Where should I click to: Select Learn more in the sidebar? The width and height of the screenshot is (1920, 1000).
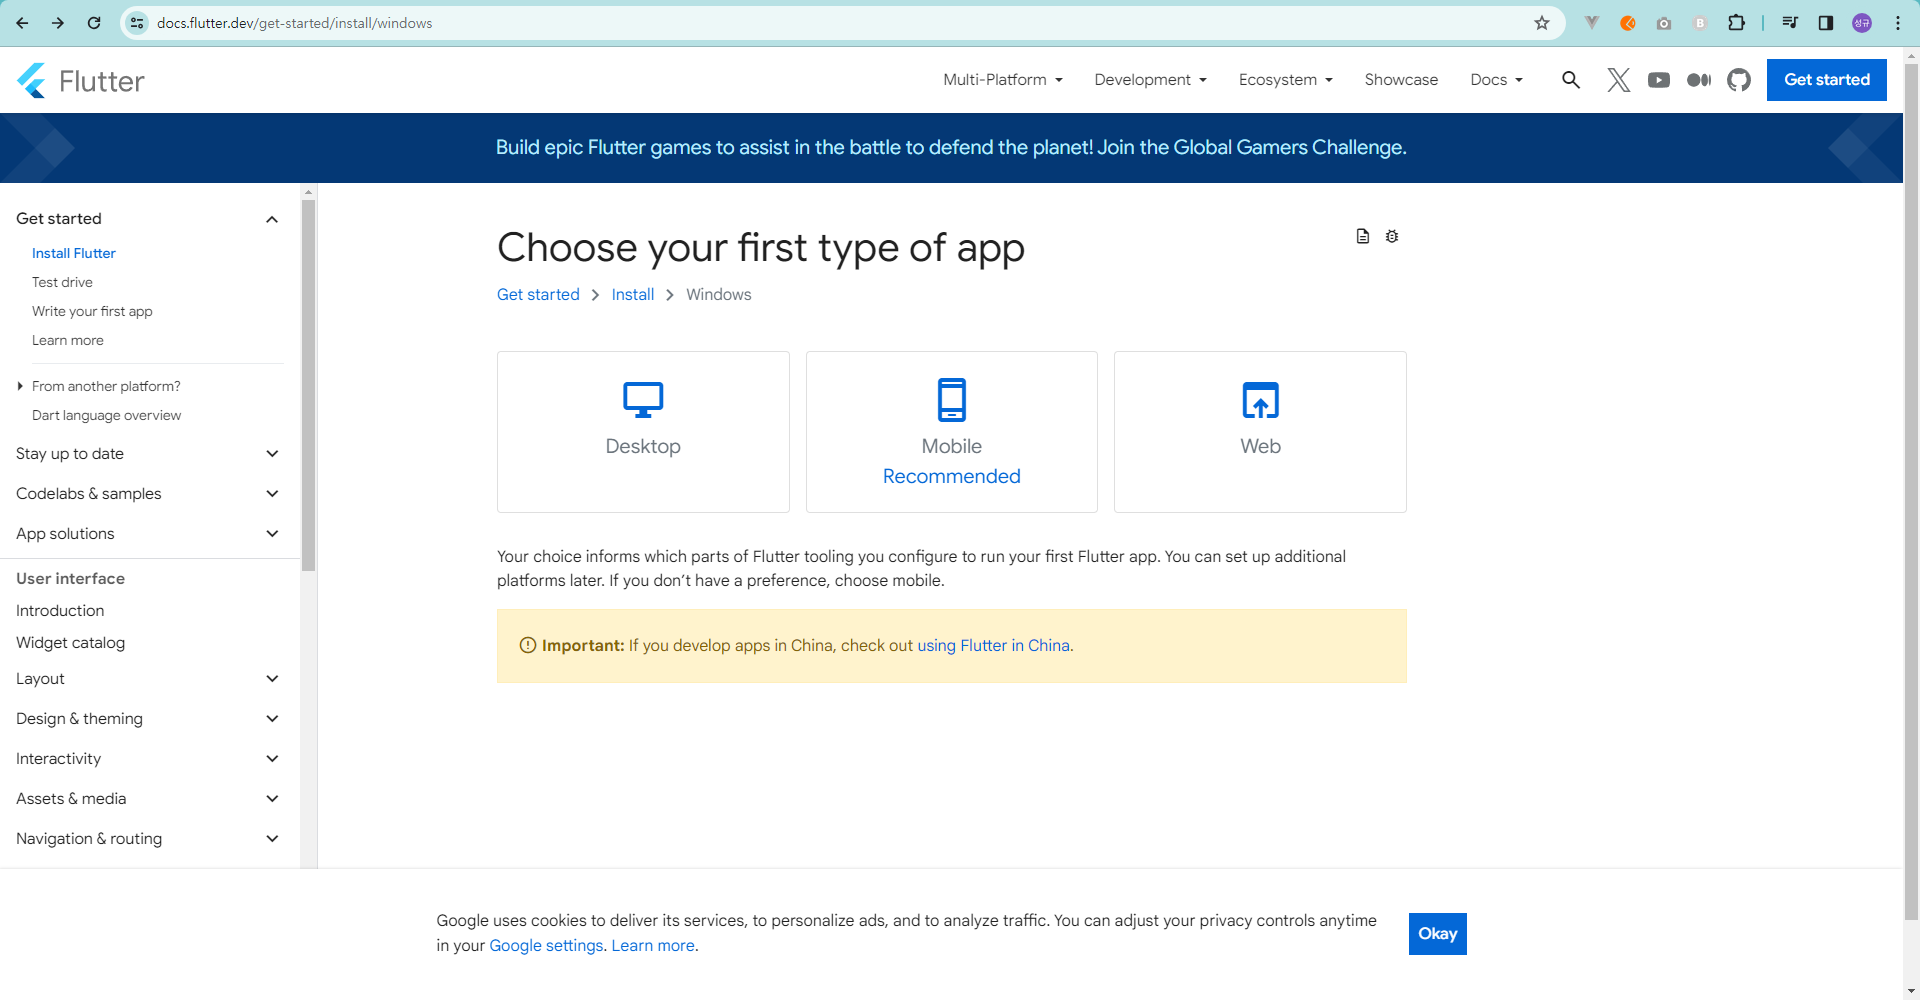click(x=68, y=340)
